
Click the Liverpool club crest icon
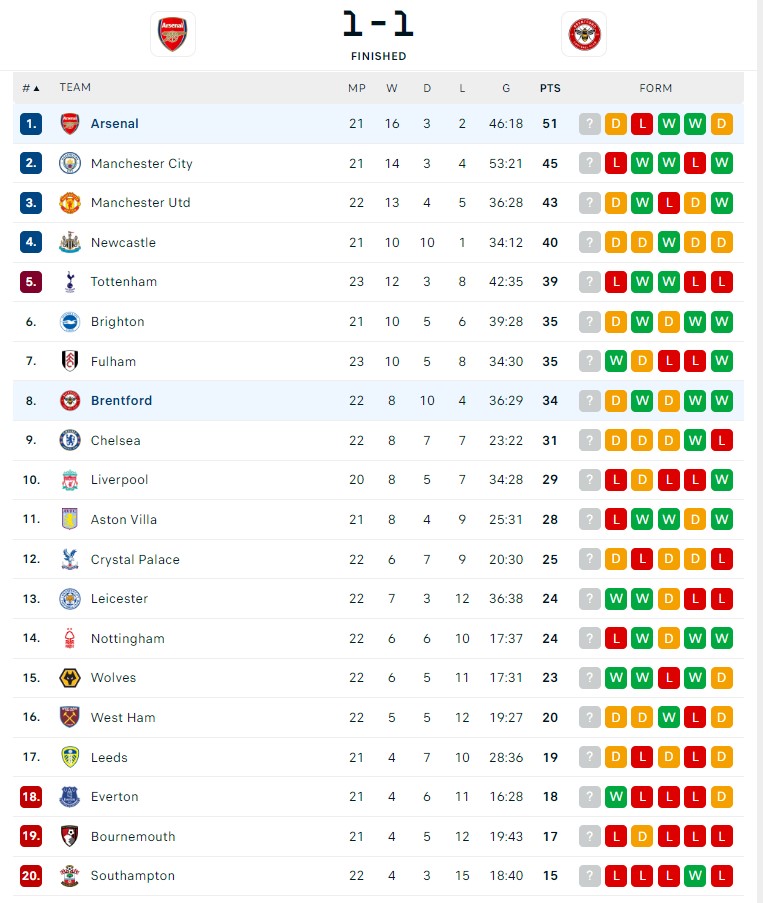69,480
